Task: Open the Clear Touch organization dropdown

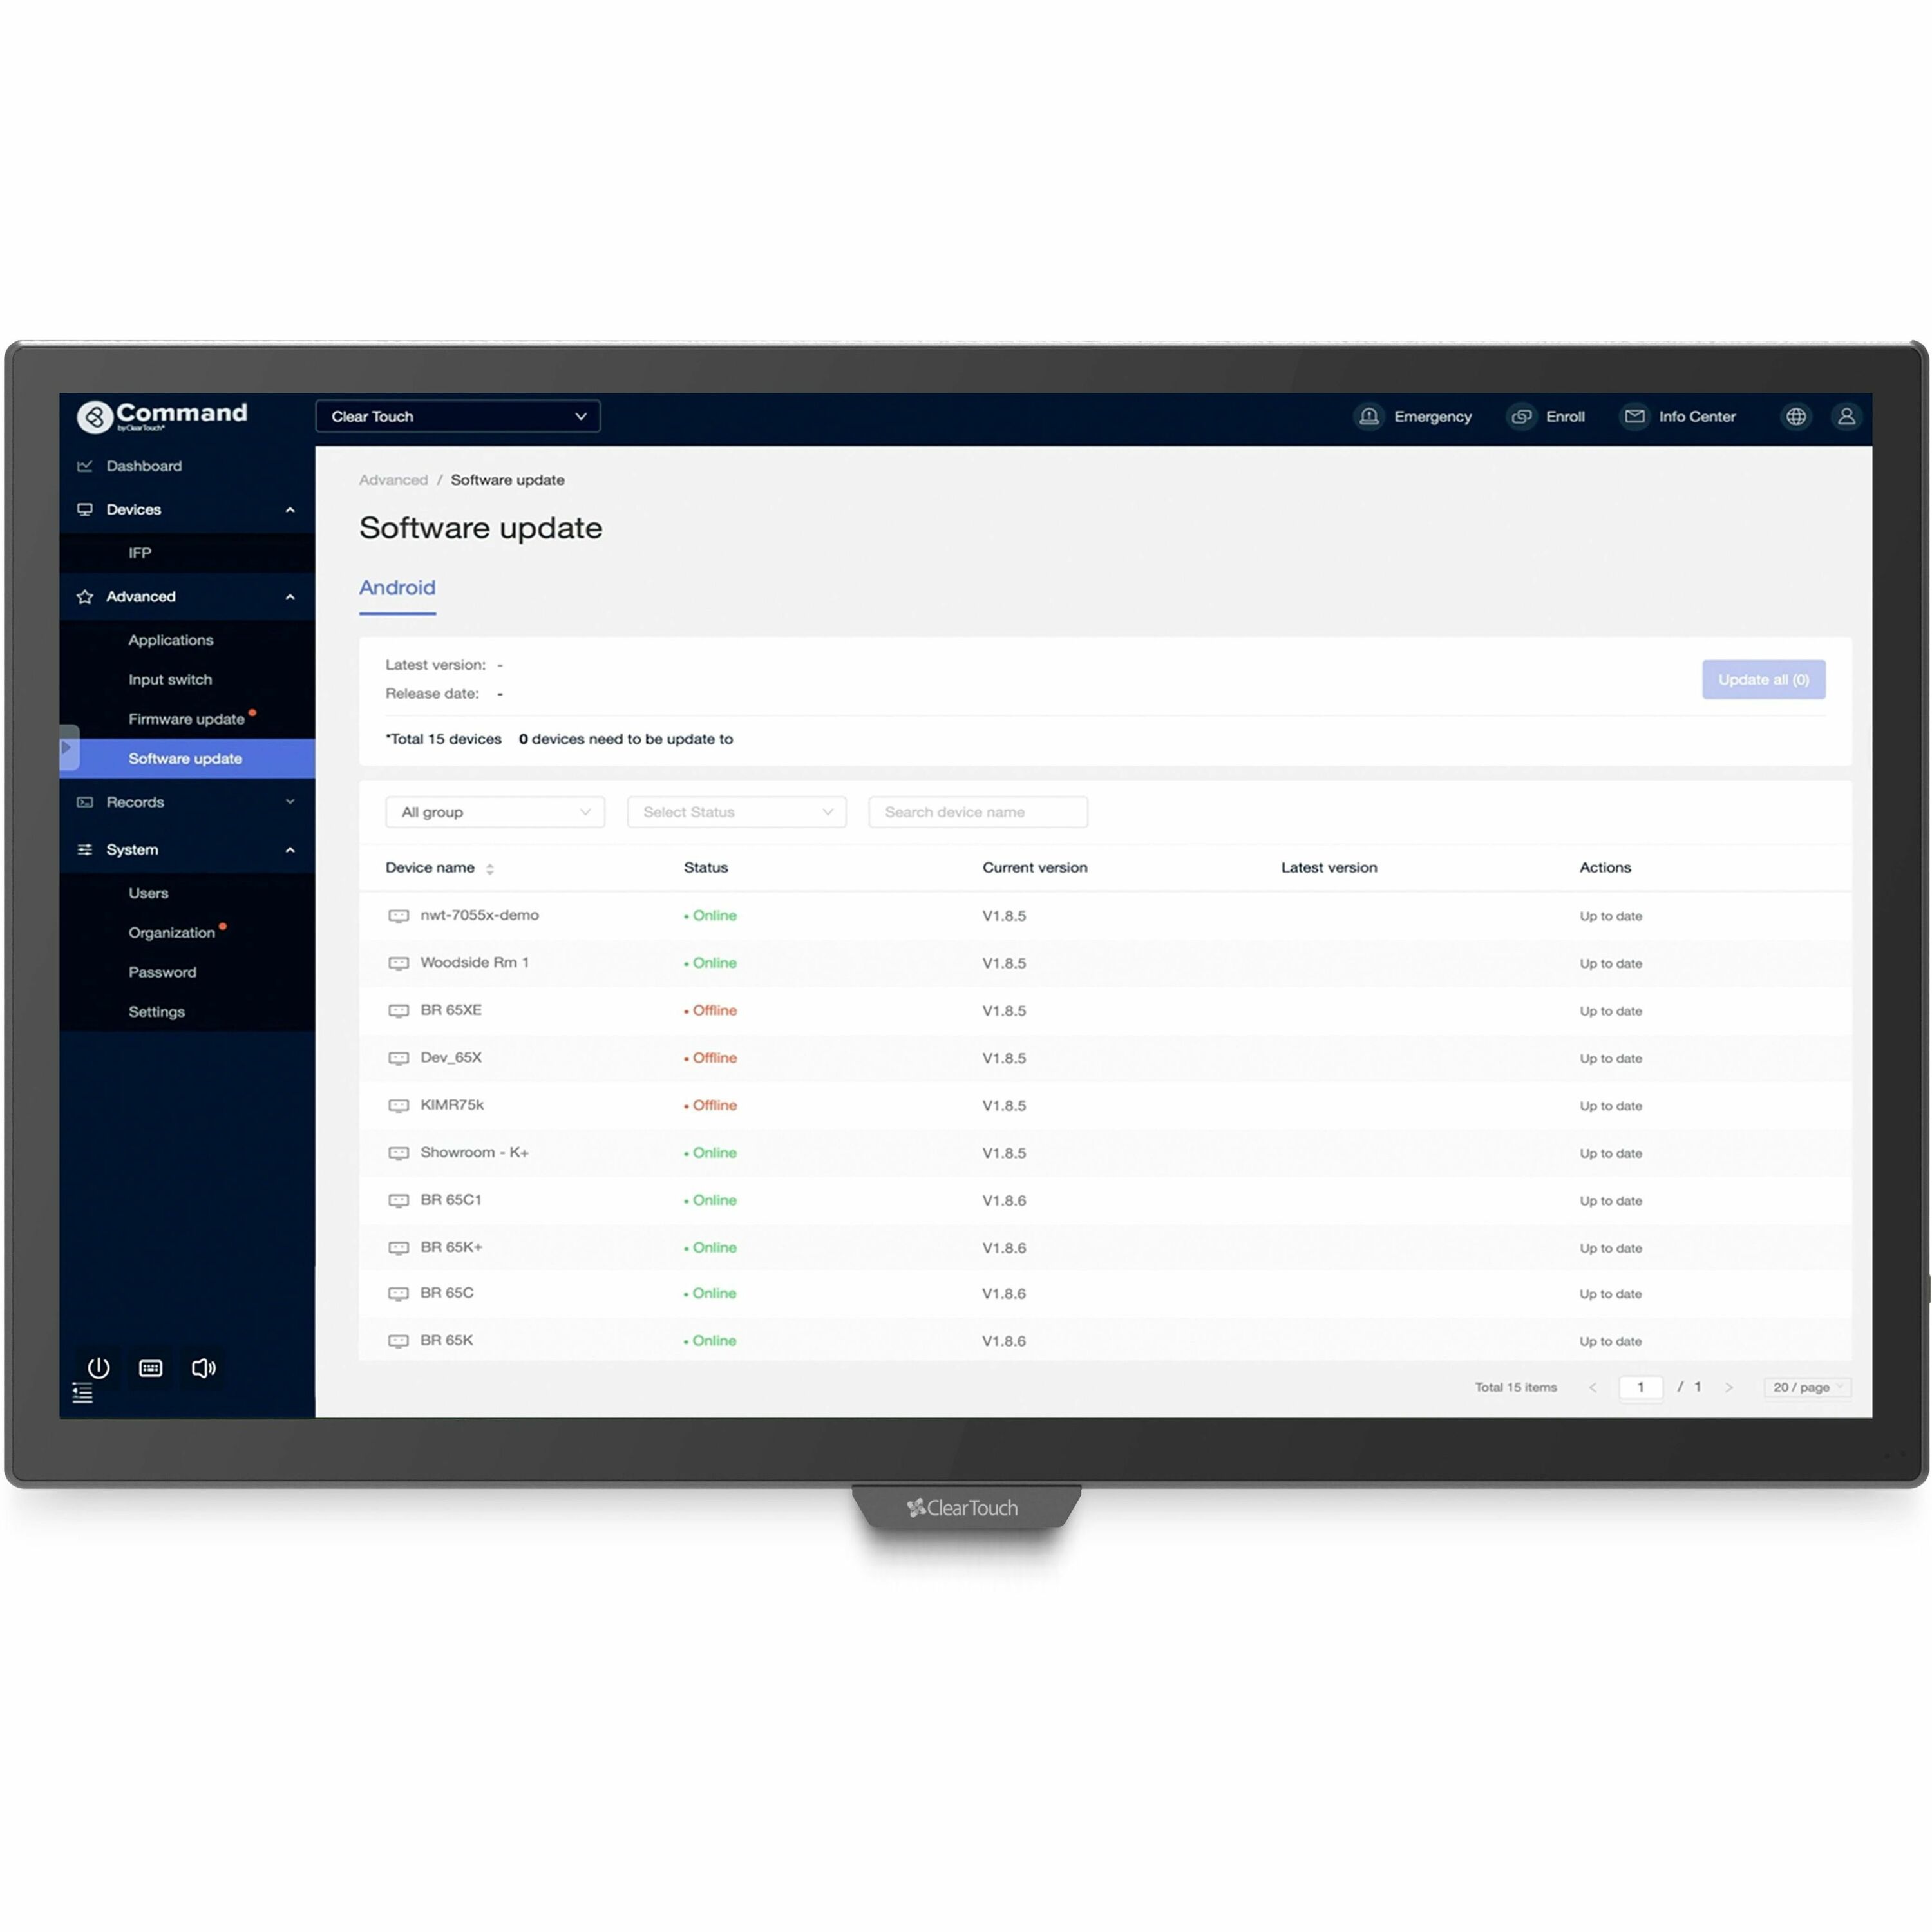Action: [458, 417]
